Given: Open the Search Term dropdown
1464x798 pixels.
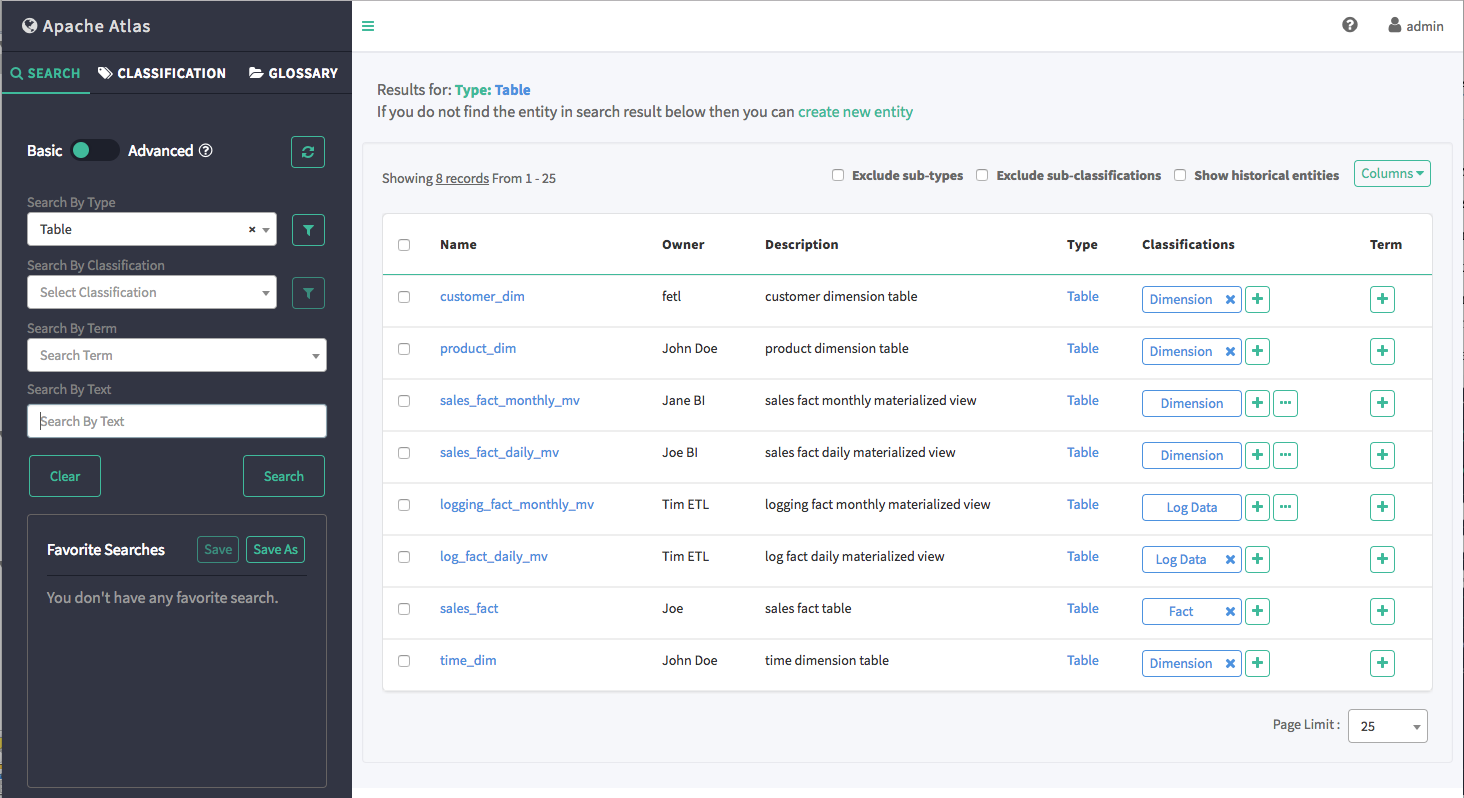Looking at the screenshot, I should click(177, 355).
